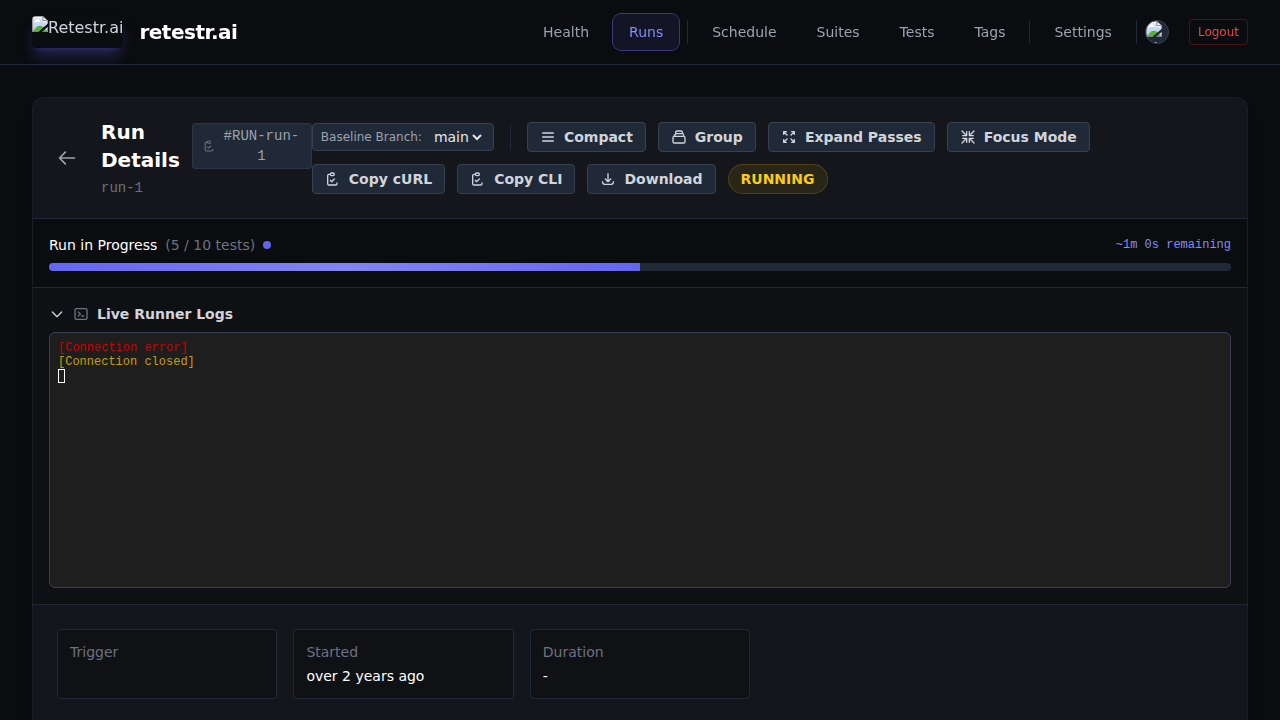
Task: Select main from the branch selector
Action: pos(457,137)
